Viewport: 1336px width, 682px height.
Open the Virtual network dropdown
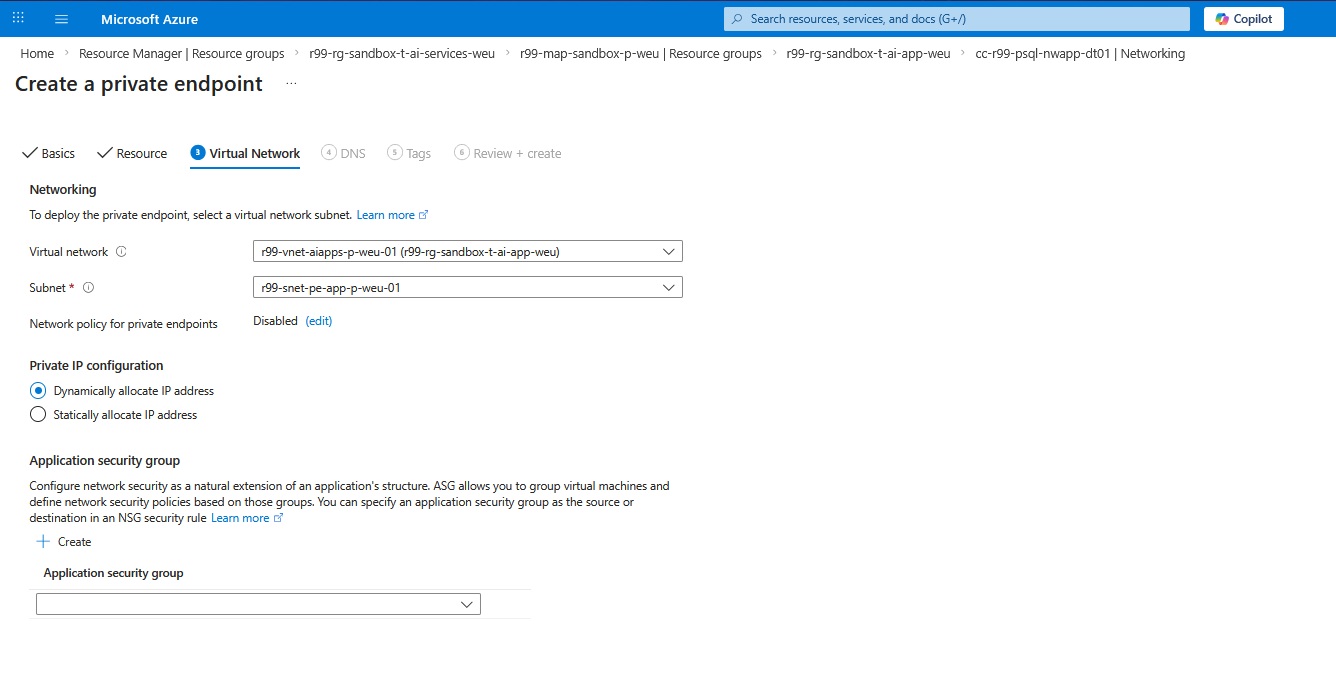click(x=669, y=251)
